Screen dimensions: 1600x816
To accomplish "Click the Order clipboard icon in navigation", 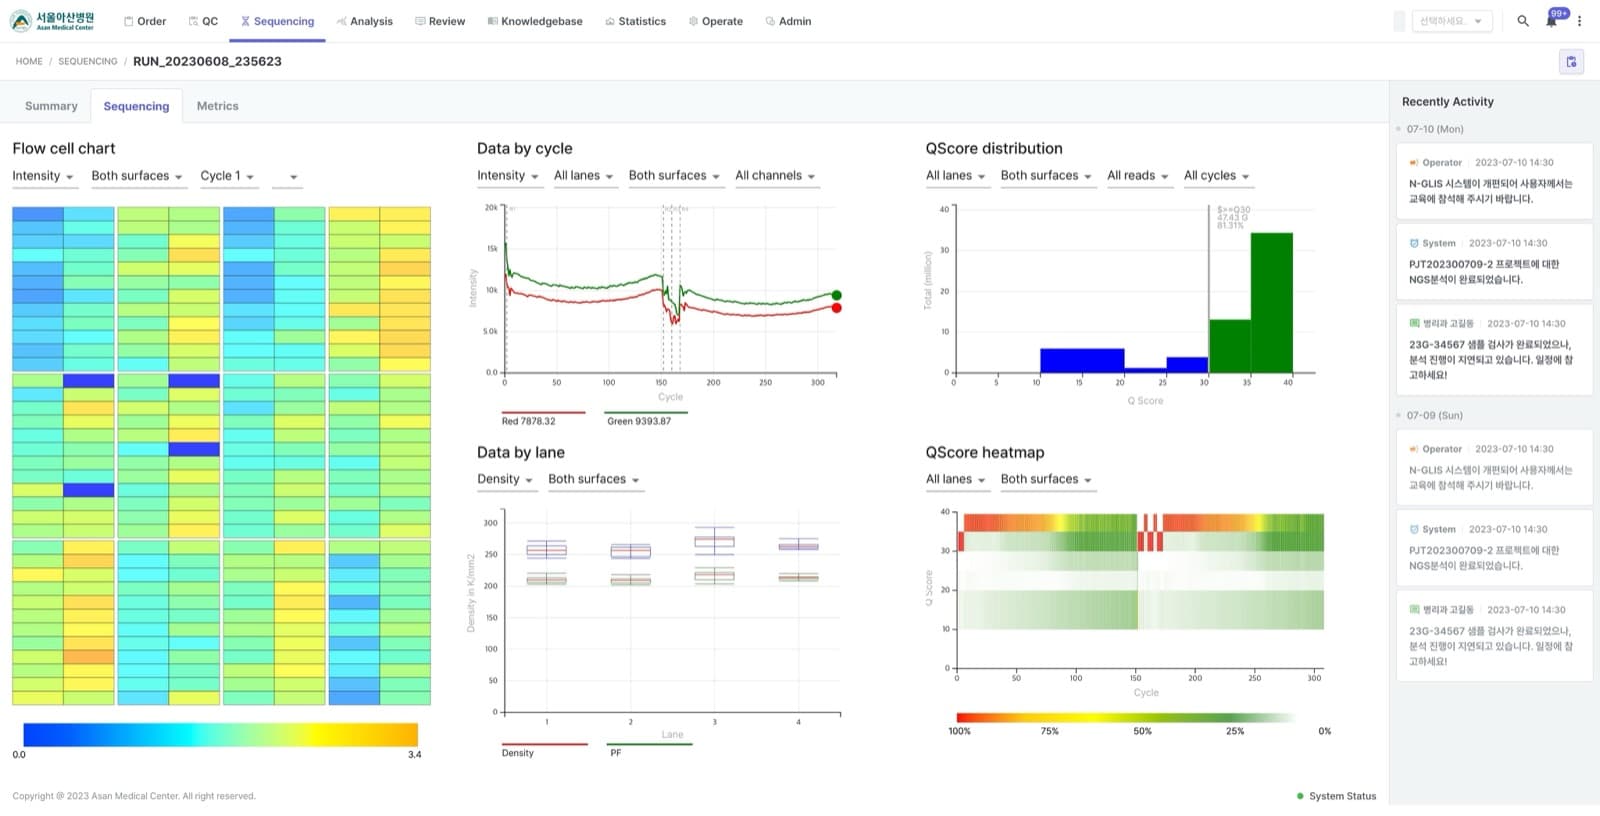I will [x=128, y=21].
